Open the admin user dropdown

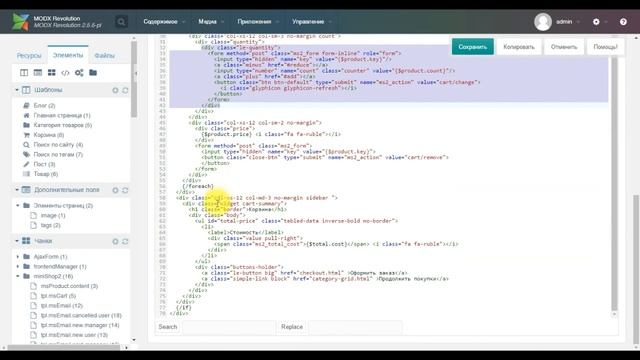coord(568,22)
